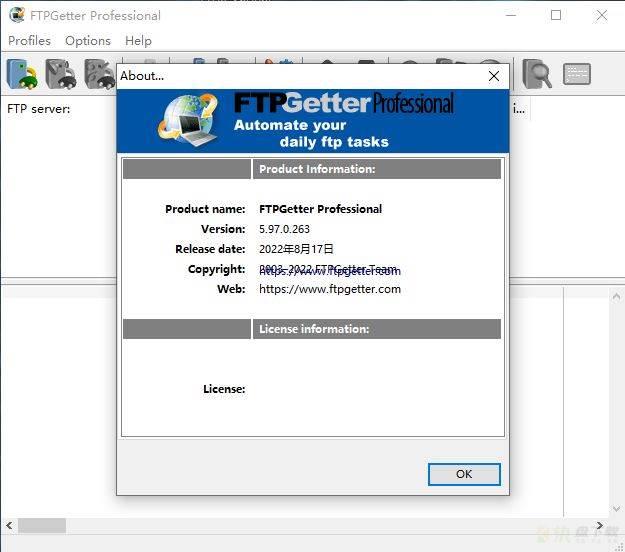Minimize the FTPGetter Professional window
Screen dimensions: 625x552
click(x=511, y=15)
